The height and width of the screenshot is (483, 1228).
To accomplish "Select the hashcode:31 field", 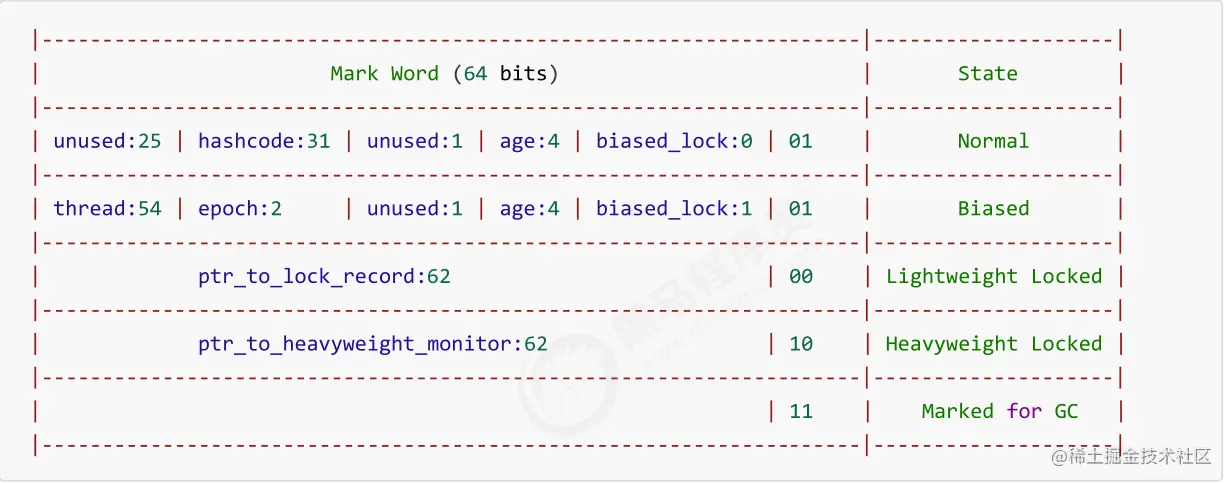I will pyautogui.click(x=264, y=141).
